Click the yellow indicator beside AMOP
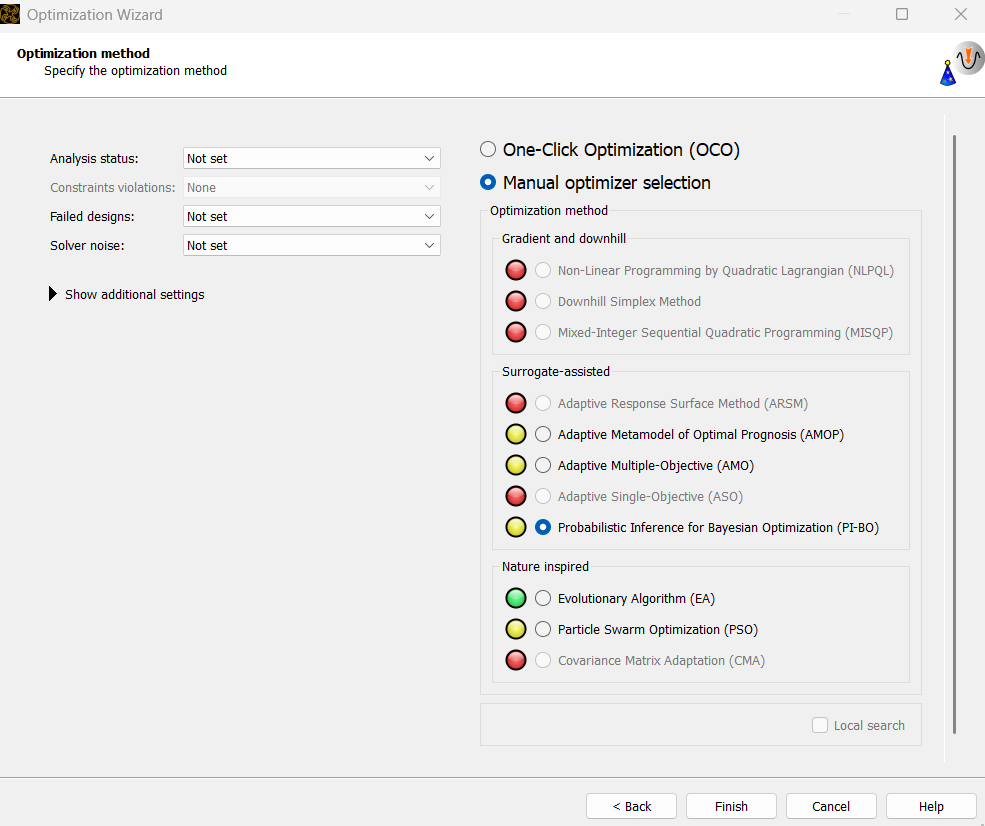 click(516, 434)
